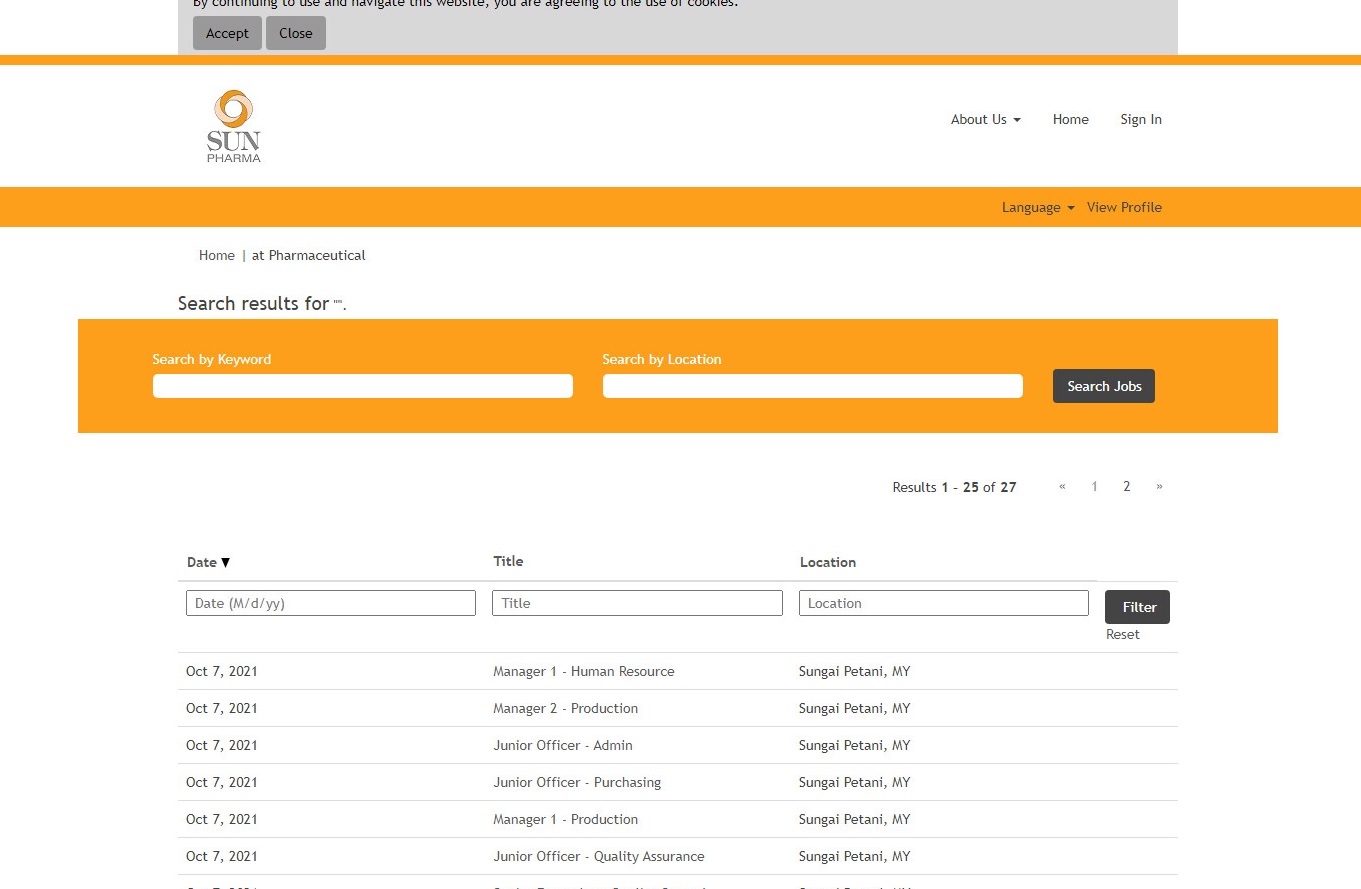Go to results page 2
This screenshot has height=889, width=1361.
click(1126, 486)
